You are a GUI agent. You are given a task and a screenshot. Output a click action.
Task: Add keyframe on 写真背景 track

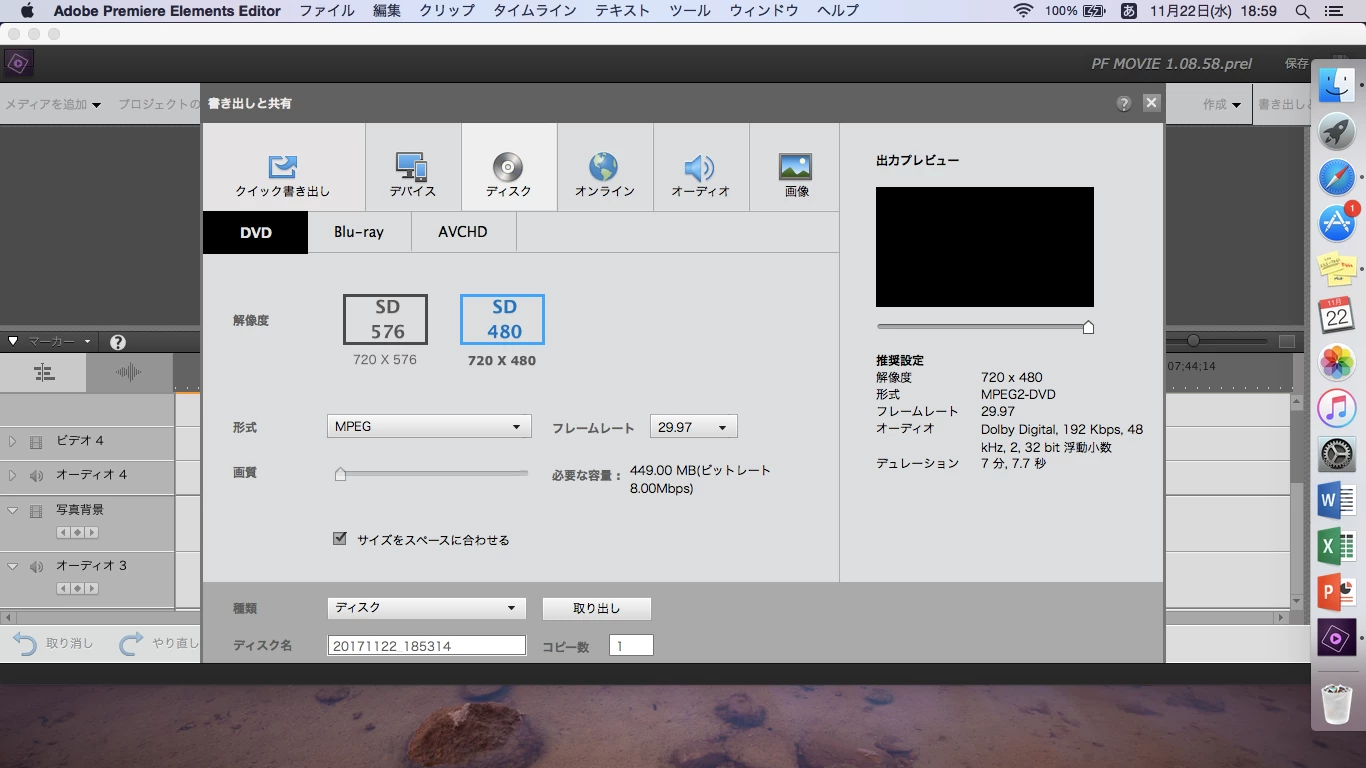[x=77, y=532]
